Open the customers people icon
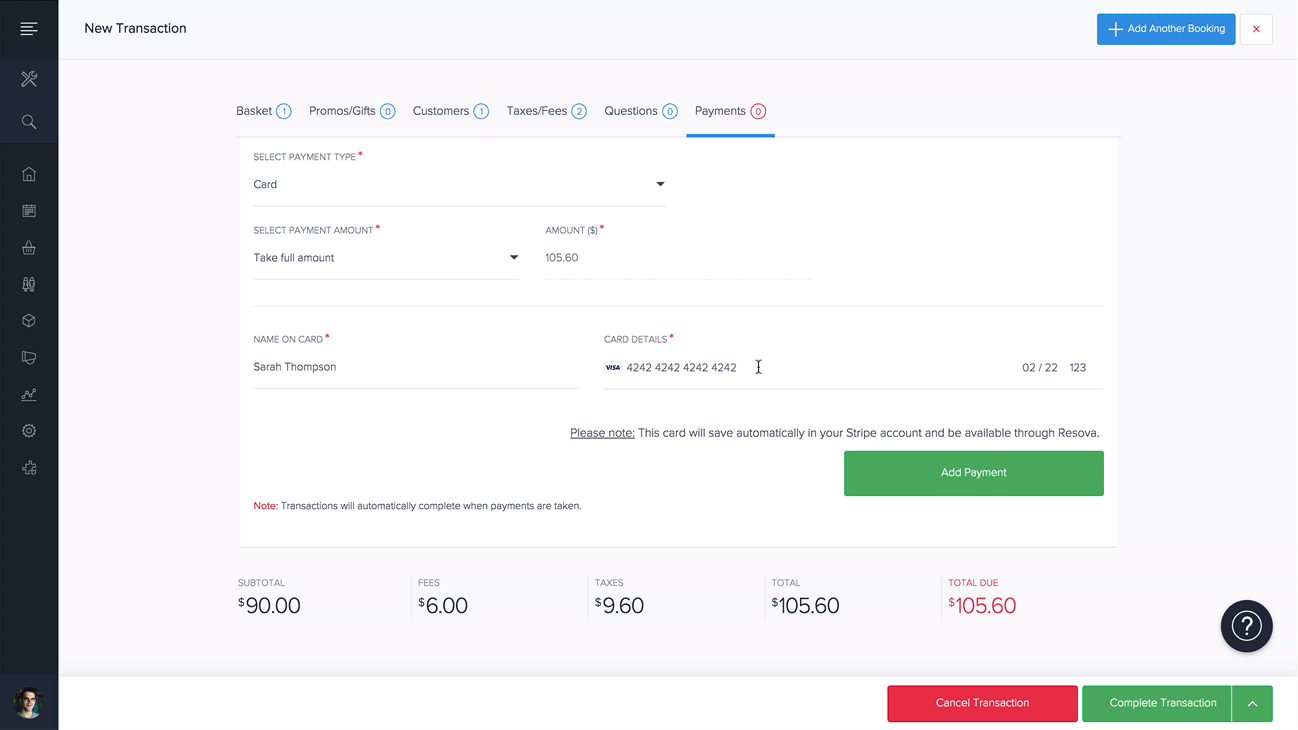The height and width of the screenshot is (730, 1298). click(x=29, y=284)
